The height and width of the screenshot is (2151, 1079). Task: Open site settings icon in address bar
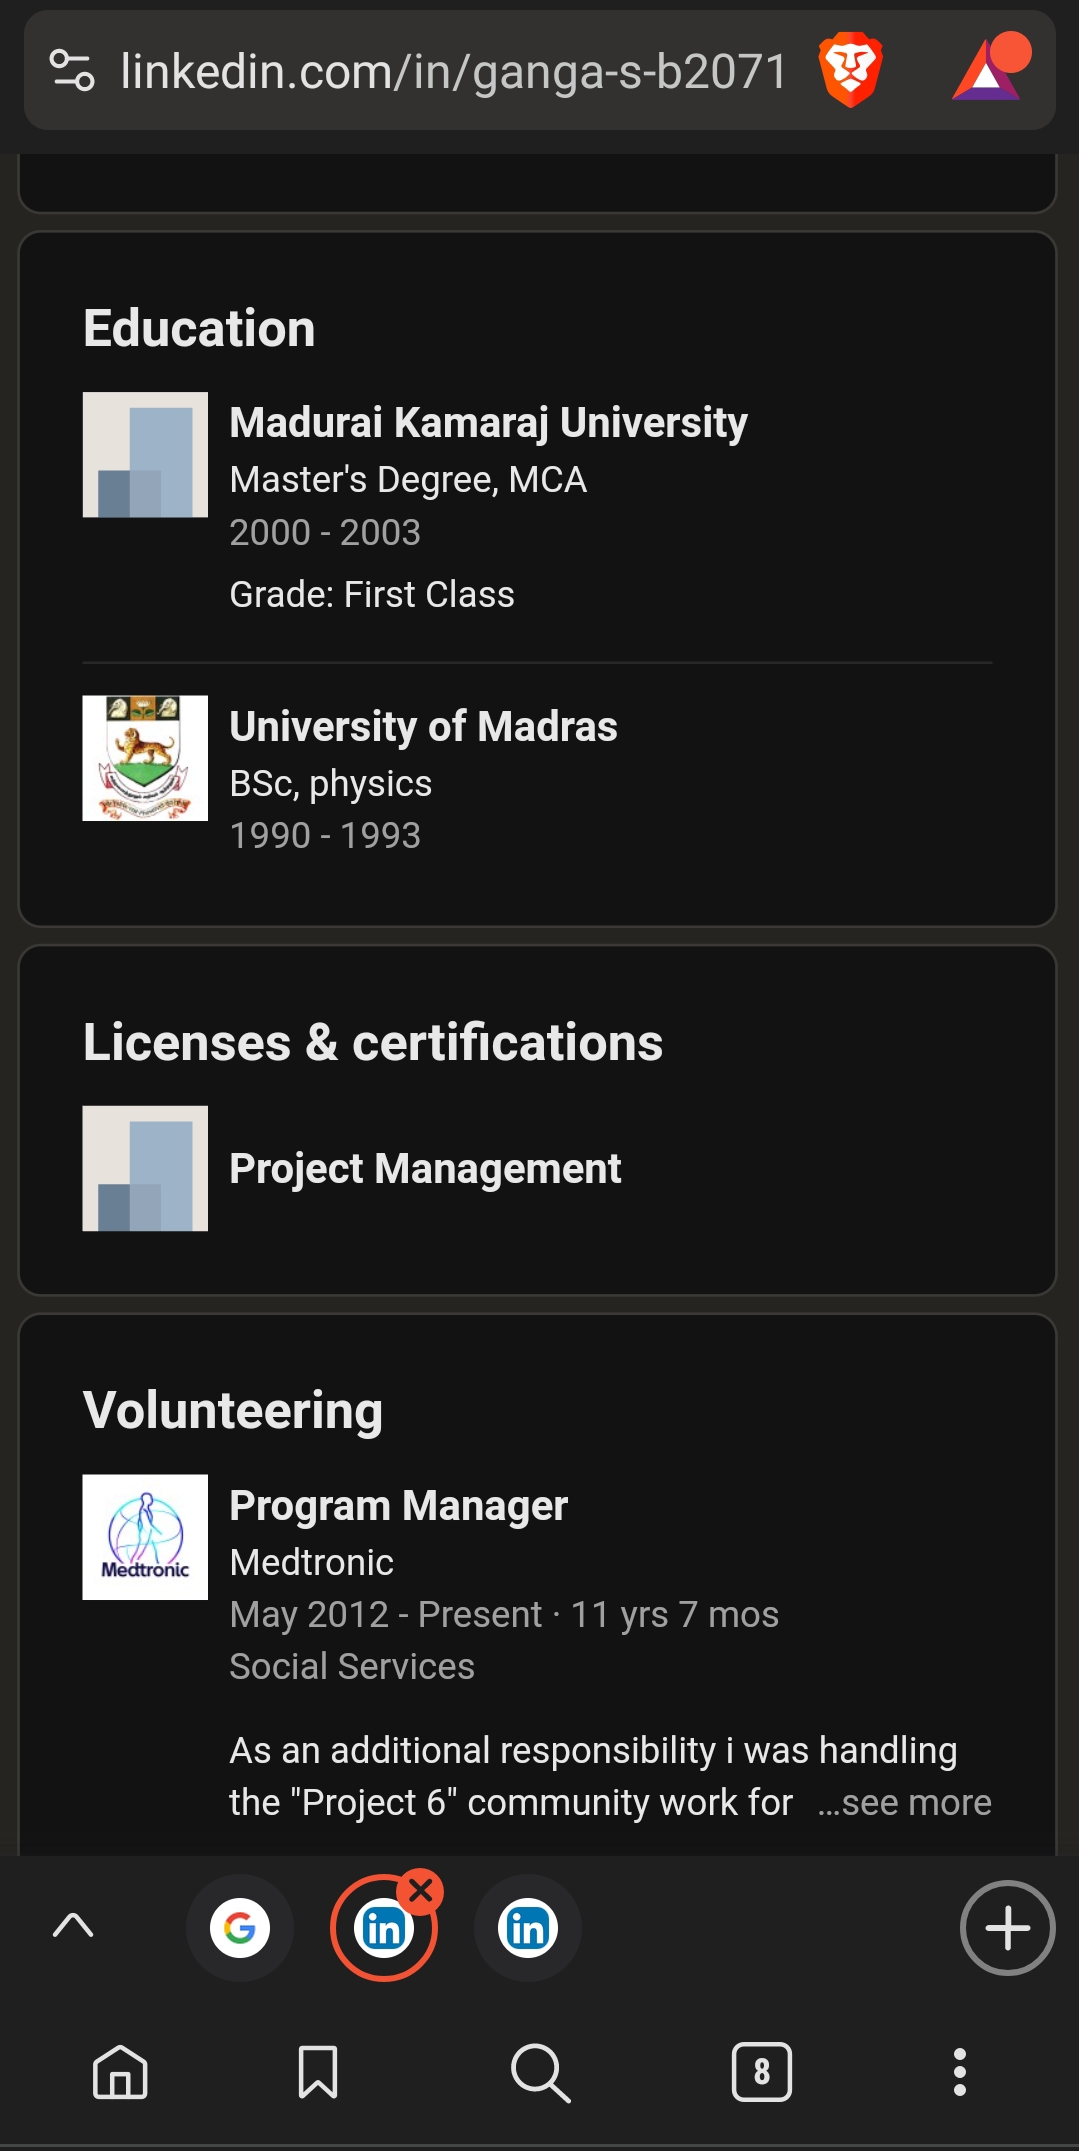[x=72, y=70]
